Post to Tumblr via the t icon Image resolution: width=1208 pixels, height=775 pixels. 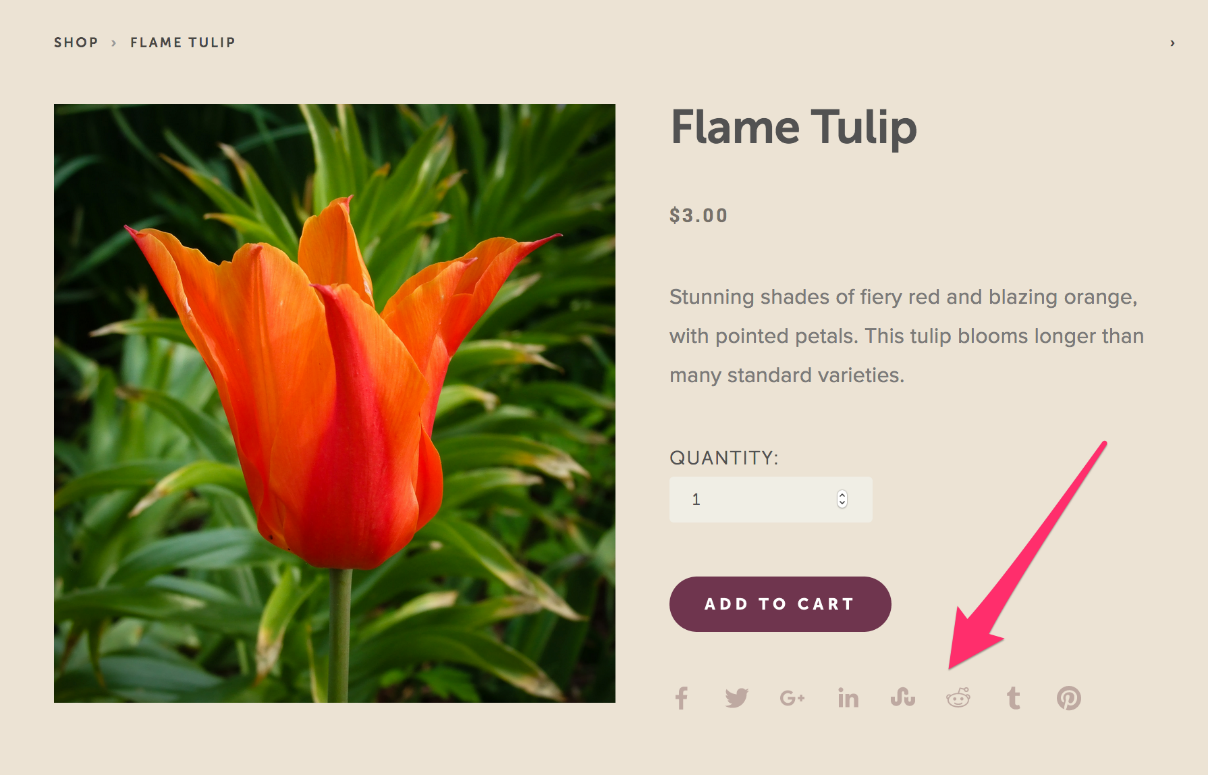[x=1014, y=698]
